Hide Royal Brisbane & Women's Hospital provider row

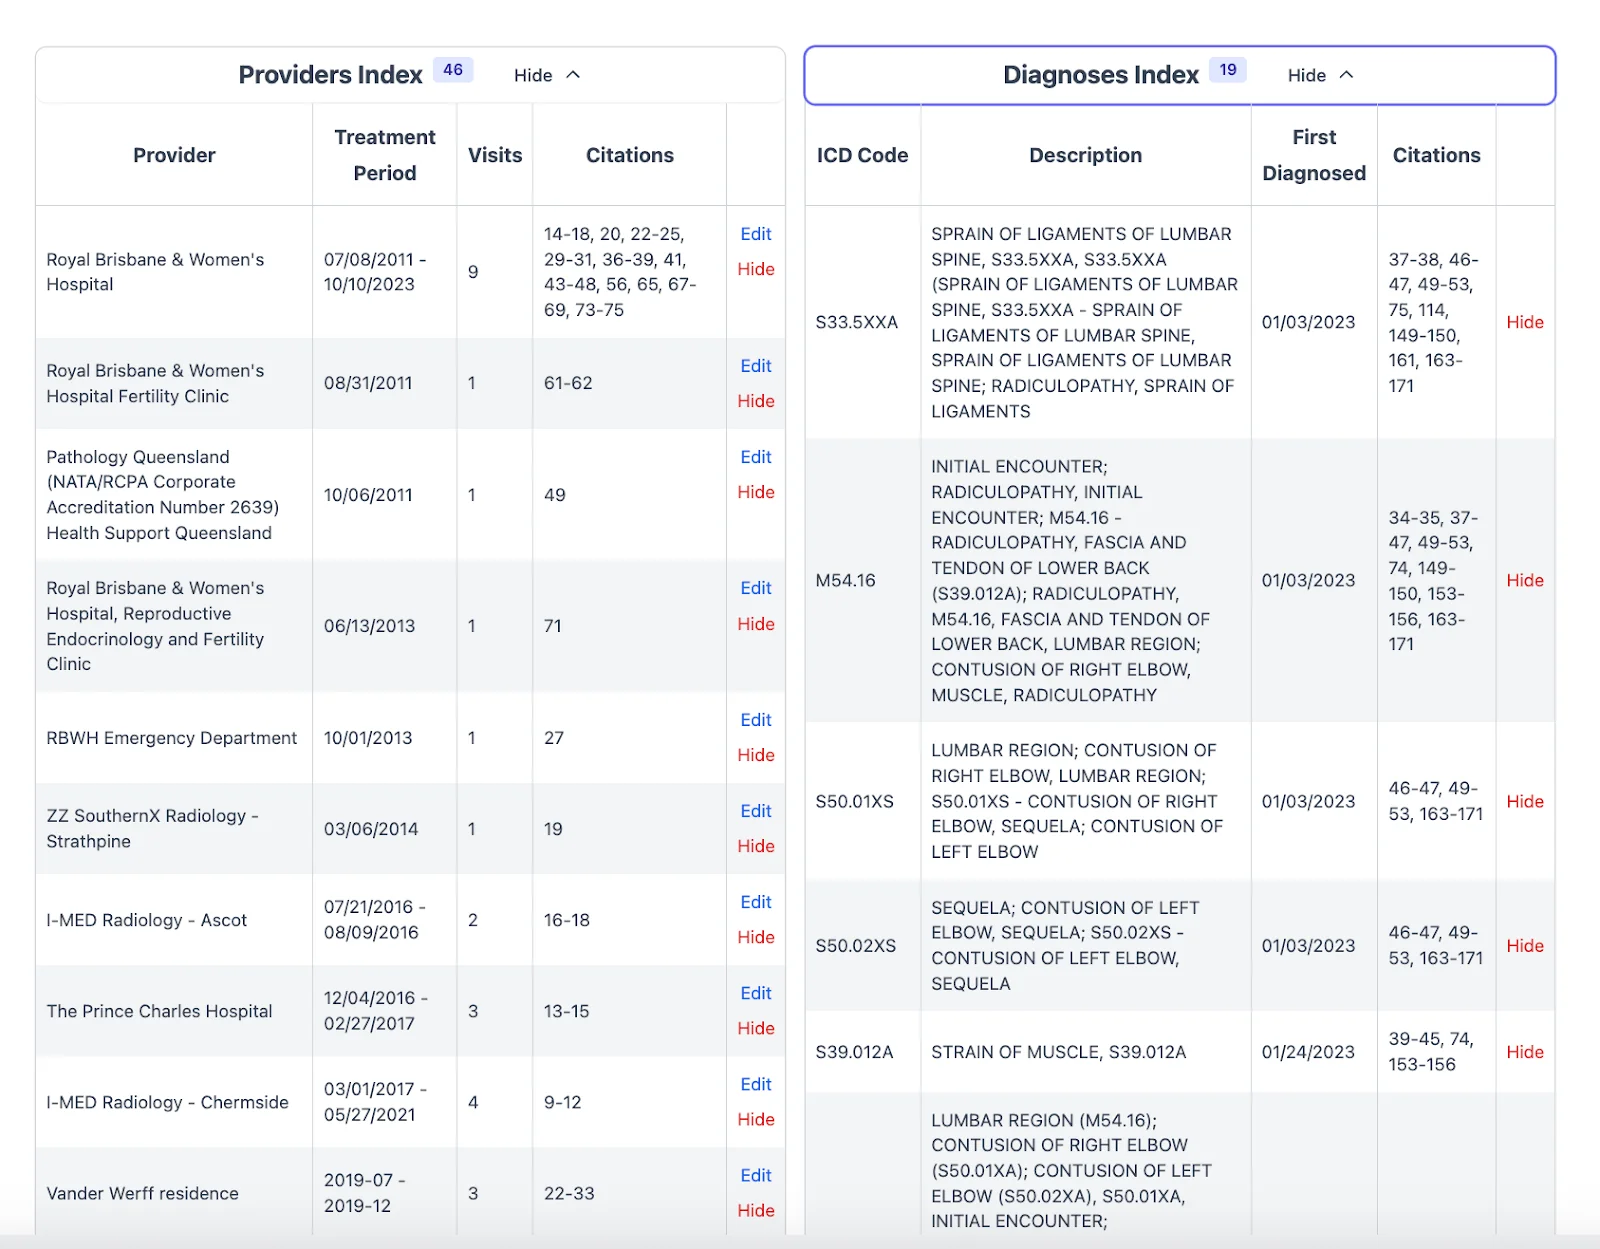click(x=755, y=269)
